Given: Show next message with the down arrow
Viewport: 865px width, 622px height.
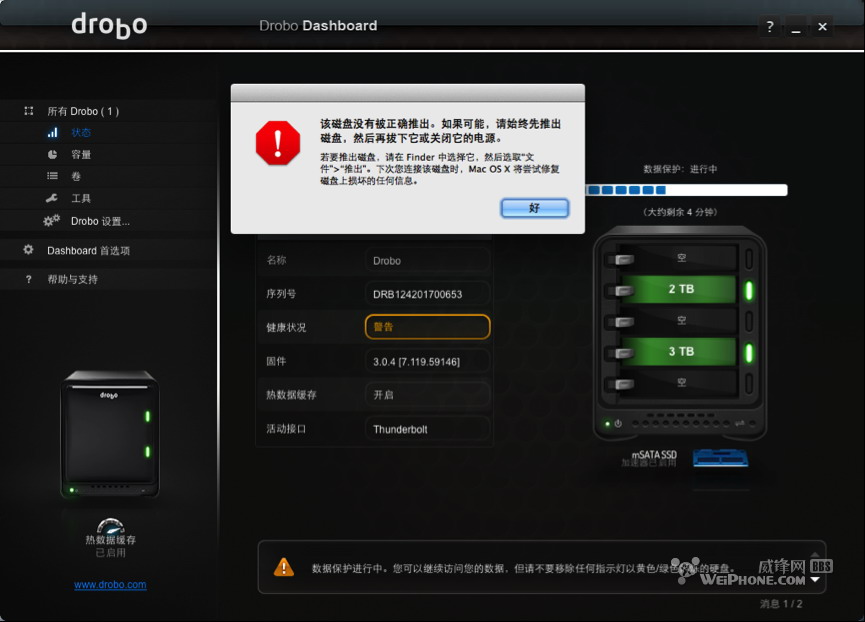Looking at the screenshot, I should pos(815,580).
